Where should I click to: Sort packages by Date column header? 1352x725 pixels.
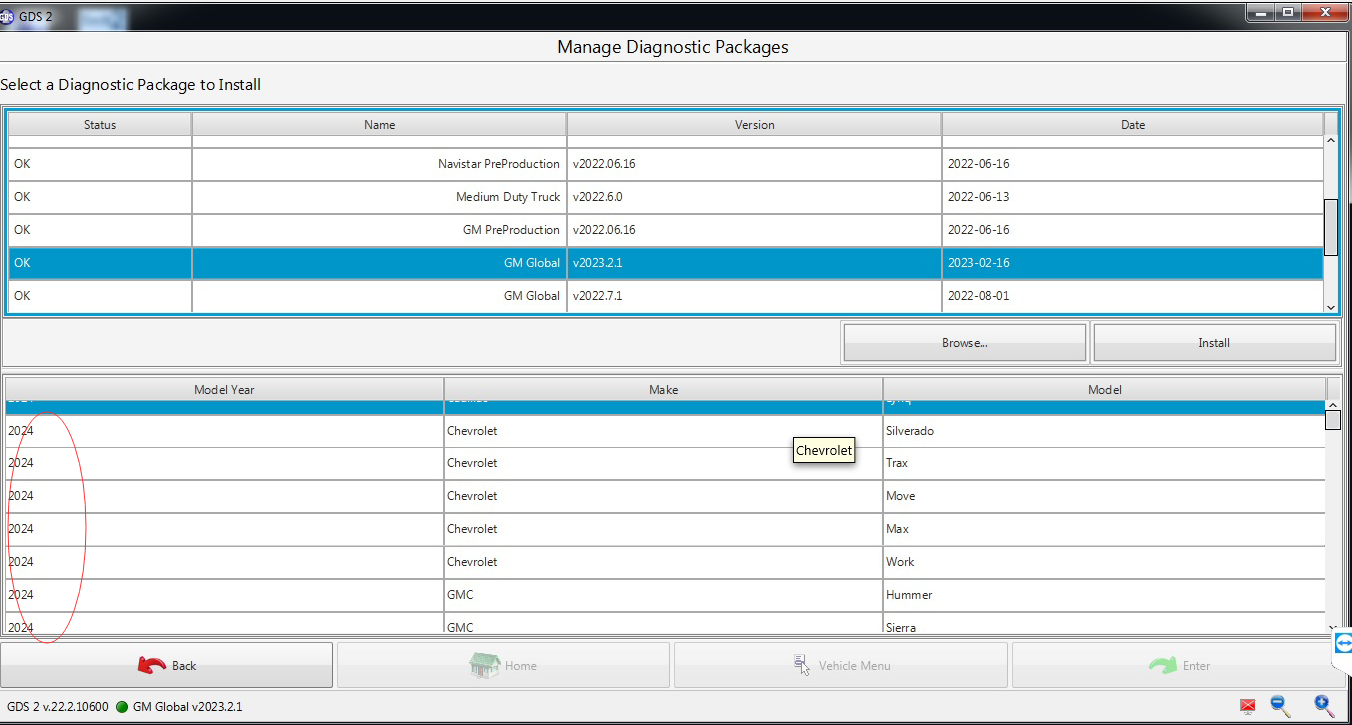tap(1133, 125)
